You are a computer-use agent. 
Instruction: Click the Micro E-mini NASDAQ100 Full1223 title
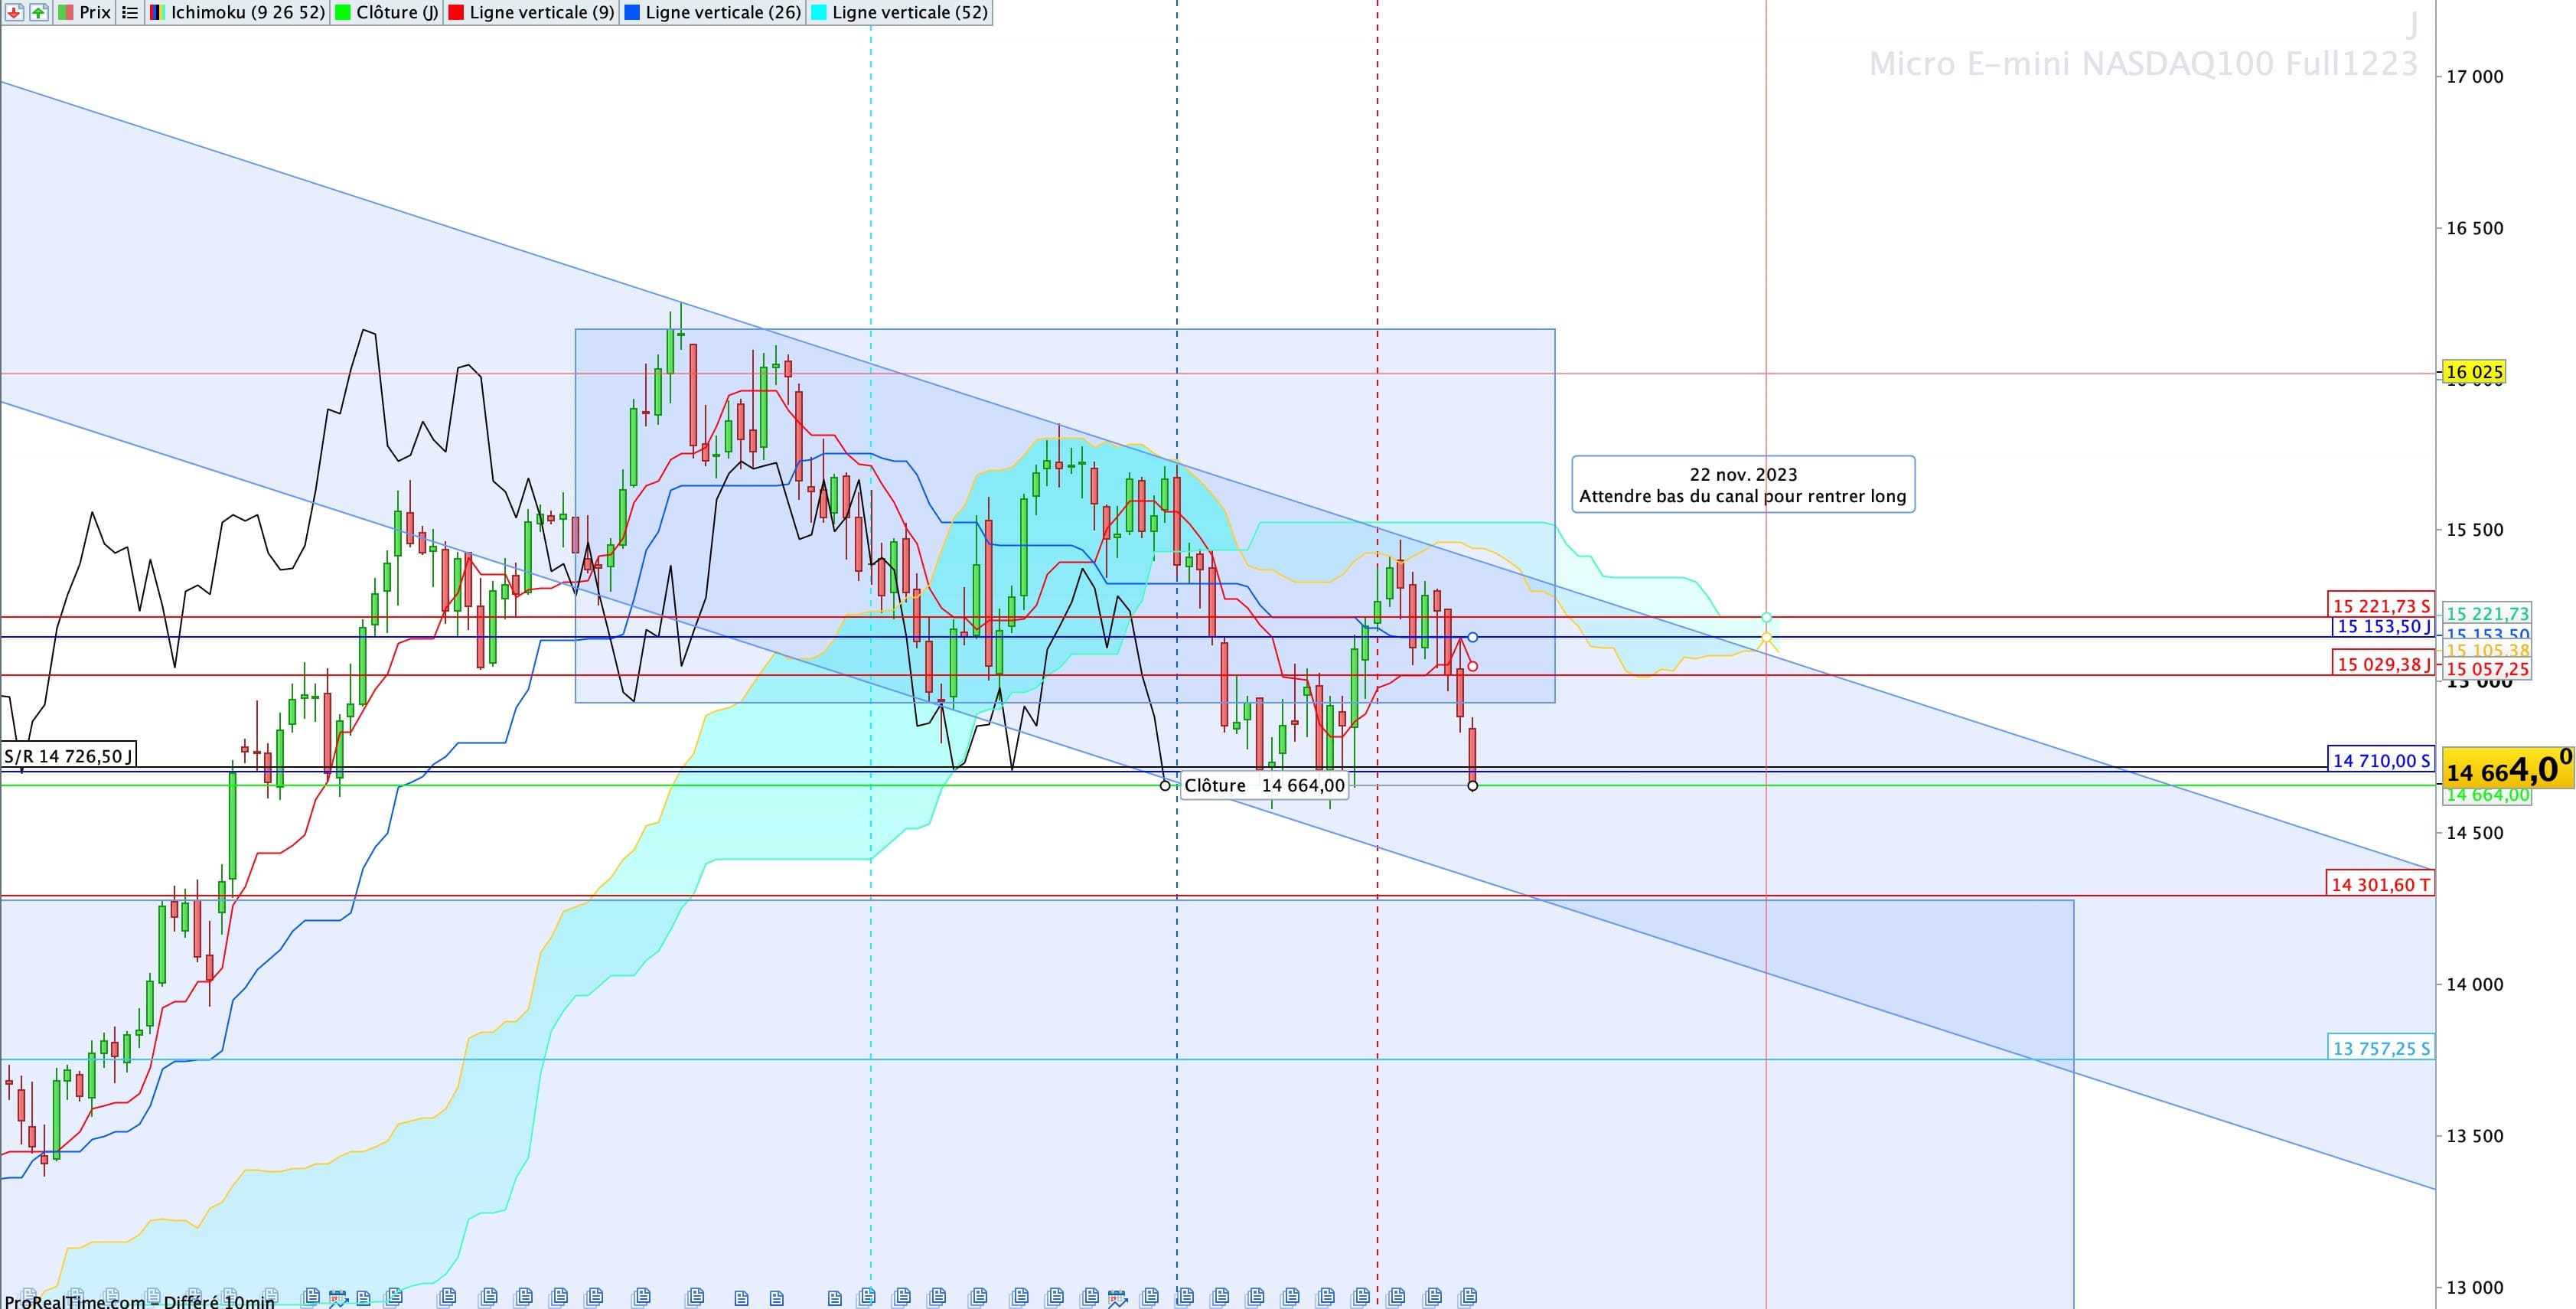[x=2143, y=64]
